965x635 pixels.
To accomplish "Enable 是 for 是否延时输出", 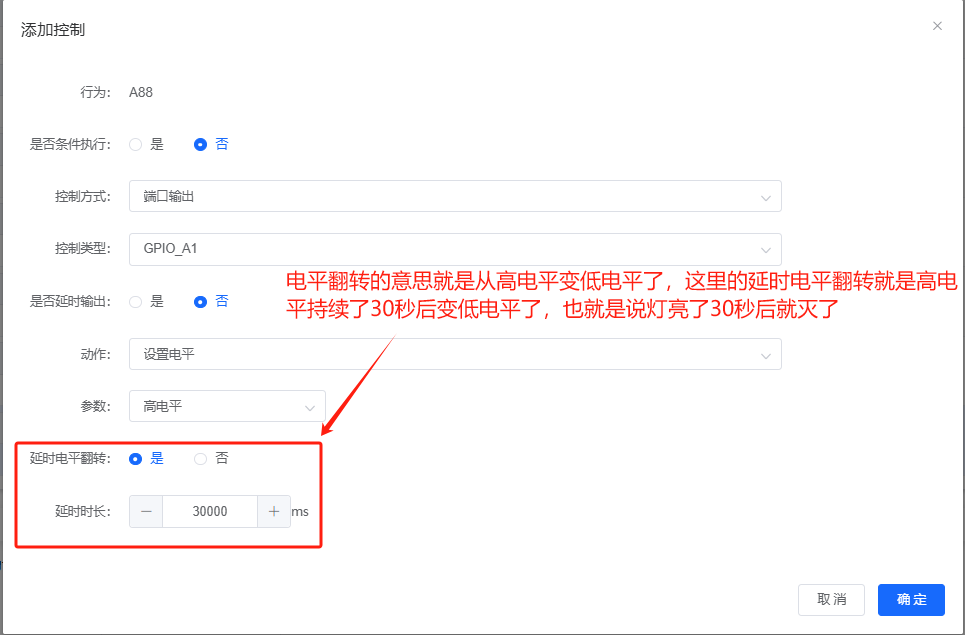I will (136, 301).
